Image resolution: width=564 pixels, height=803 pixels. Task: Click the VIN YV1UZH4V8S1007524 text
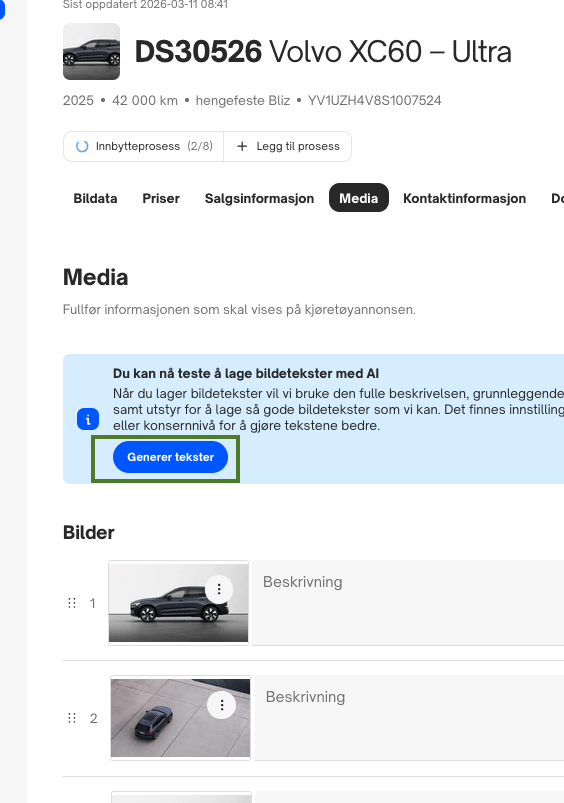[x=374, y=100]
